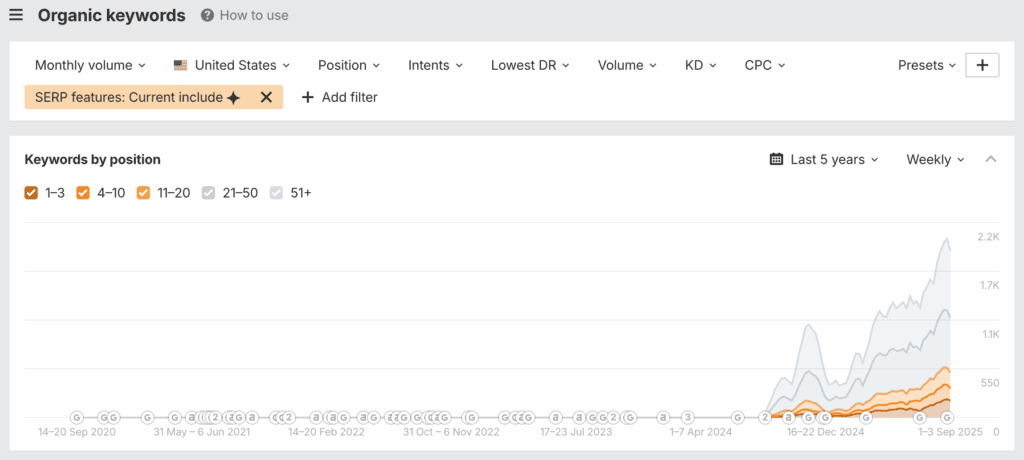Image resolution: width=1024 pixels, height=460 pixels.
Task: Enable the 21–50 position checkbox
Action: pos(209,193)
